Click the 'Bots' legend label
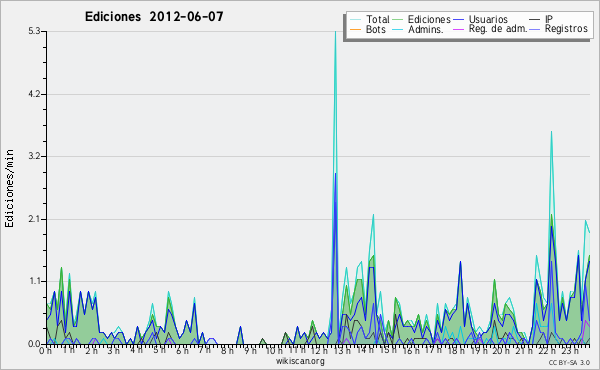Viewport: 600px width, 370px height. (376, 29)
